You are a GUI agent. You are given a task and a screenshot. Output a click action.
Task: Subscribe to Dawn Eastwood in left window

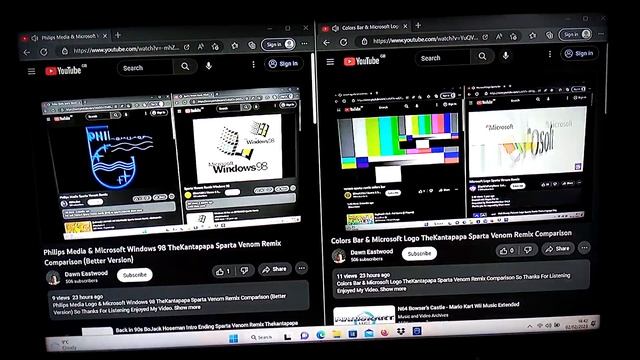coord(135,275)
